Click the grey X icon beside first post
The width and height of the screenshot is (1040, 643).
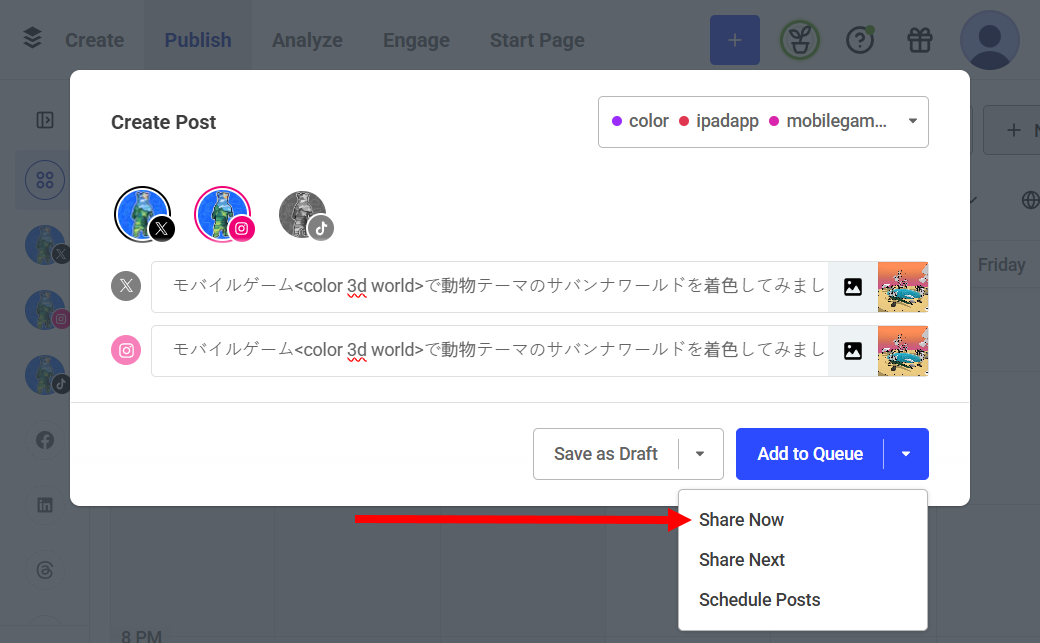click(126, 286)
